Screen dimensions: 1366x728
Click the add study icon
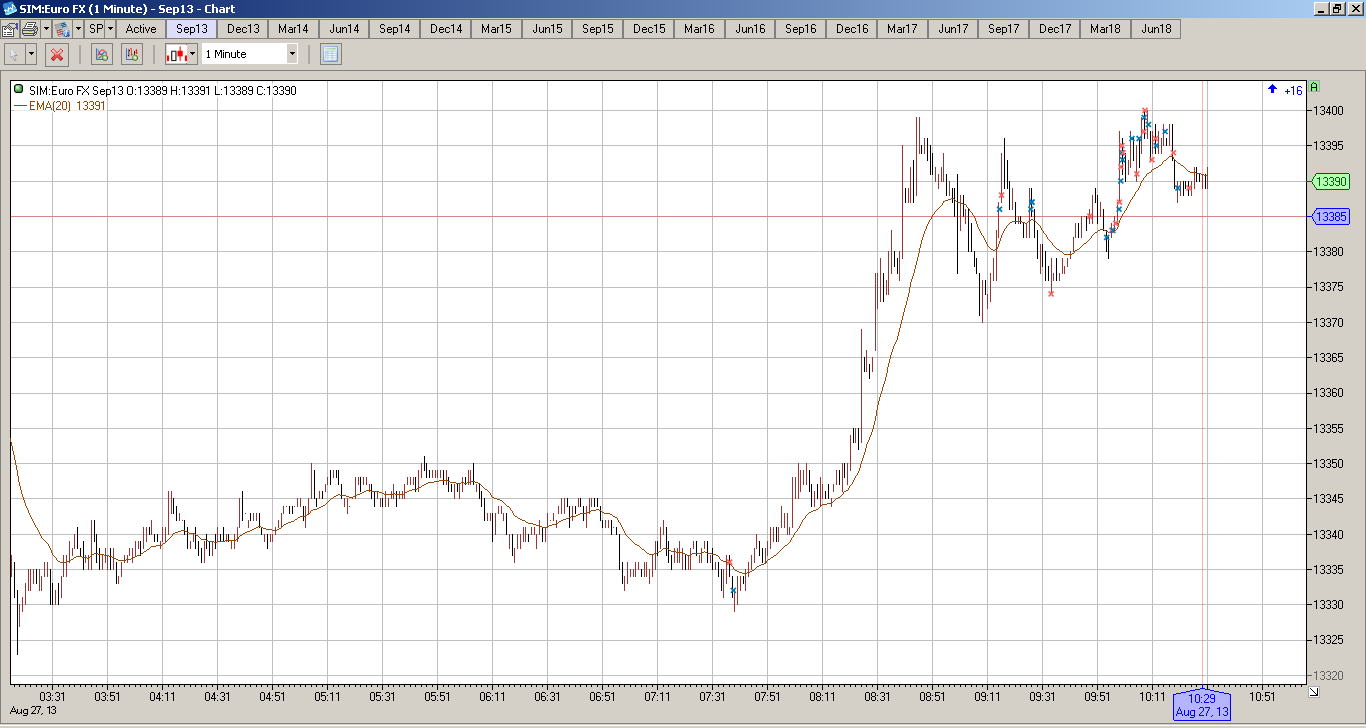[101, 54]
